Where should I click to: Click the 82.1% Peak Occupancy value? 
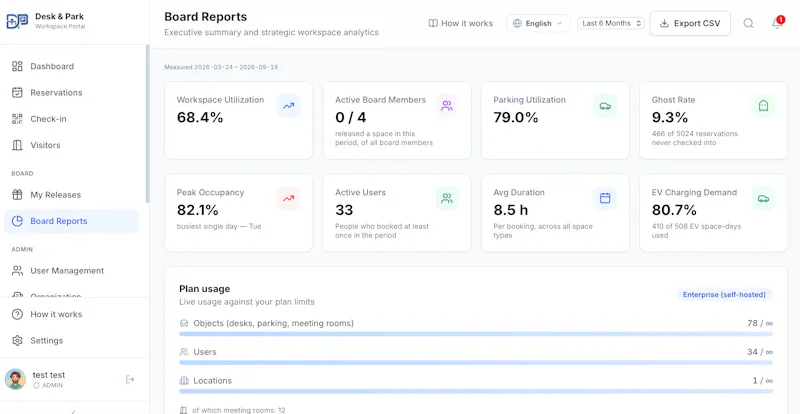point(197,210)
